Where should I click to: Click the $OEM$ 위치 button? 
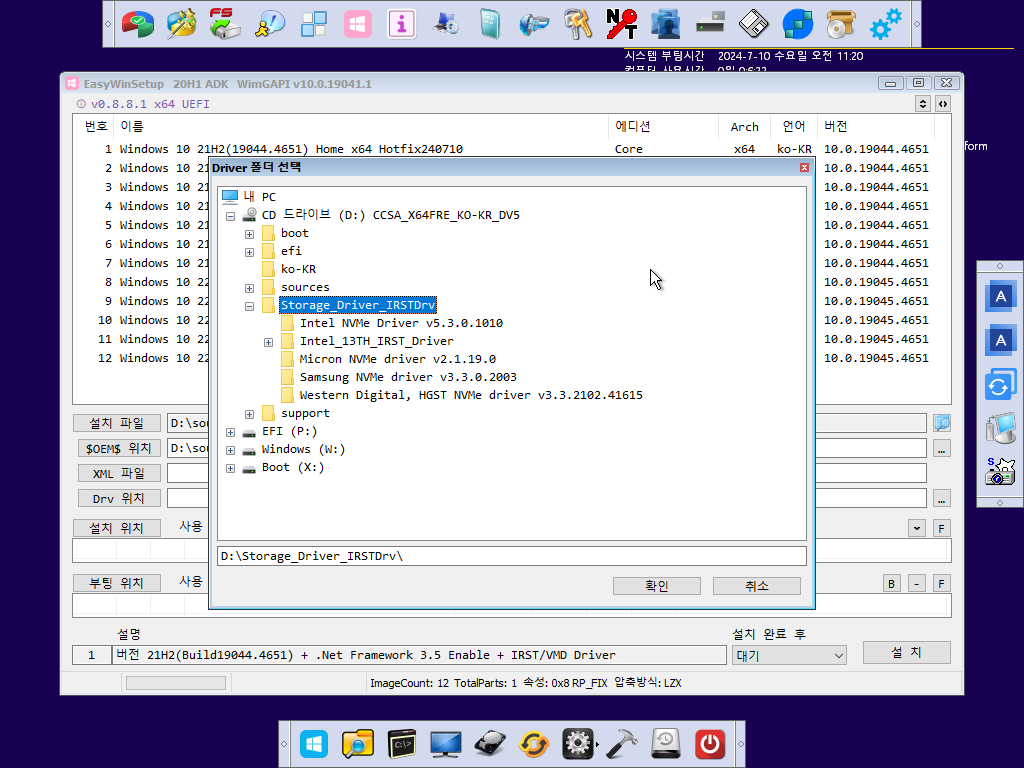coord(119,449)
